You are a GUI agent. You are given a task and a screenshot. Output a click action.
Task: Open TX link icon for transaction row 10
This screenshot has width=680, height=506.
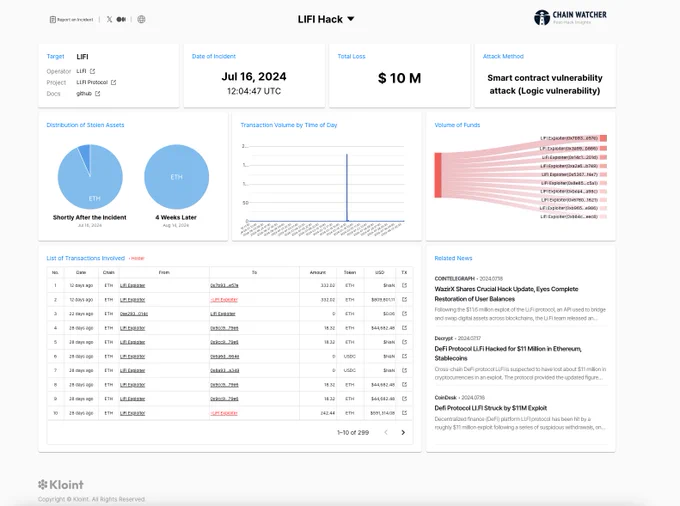tap(404, 413)
